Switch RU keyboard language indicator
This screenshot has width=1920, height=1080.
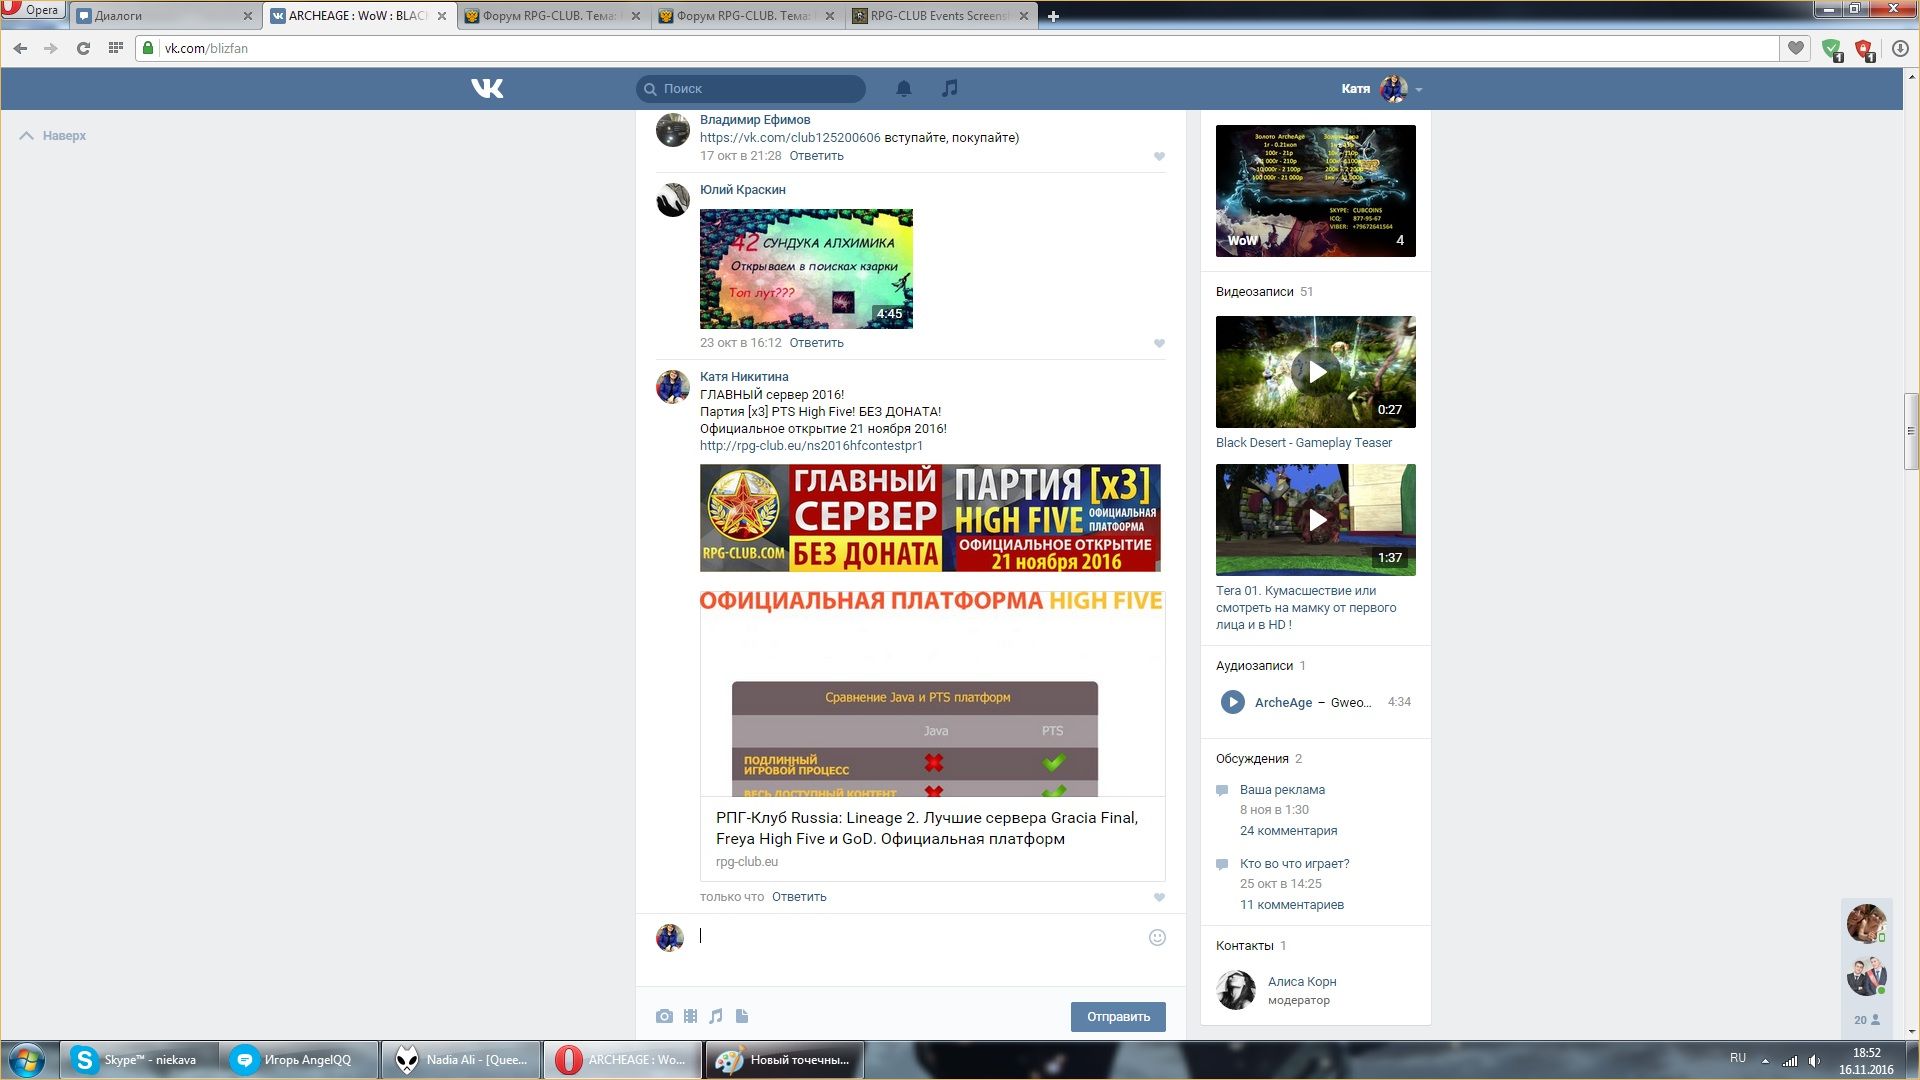coord(1738,1058)
